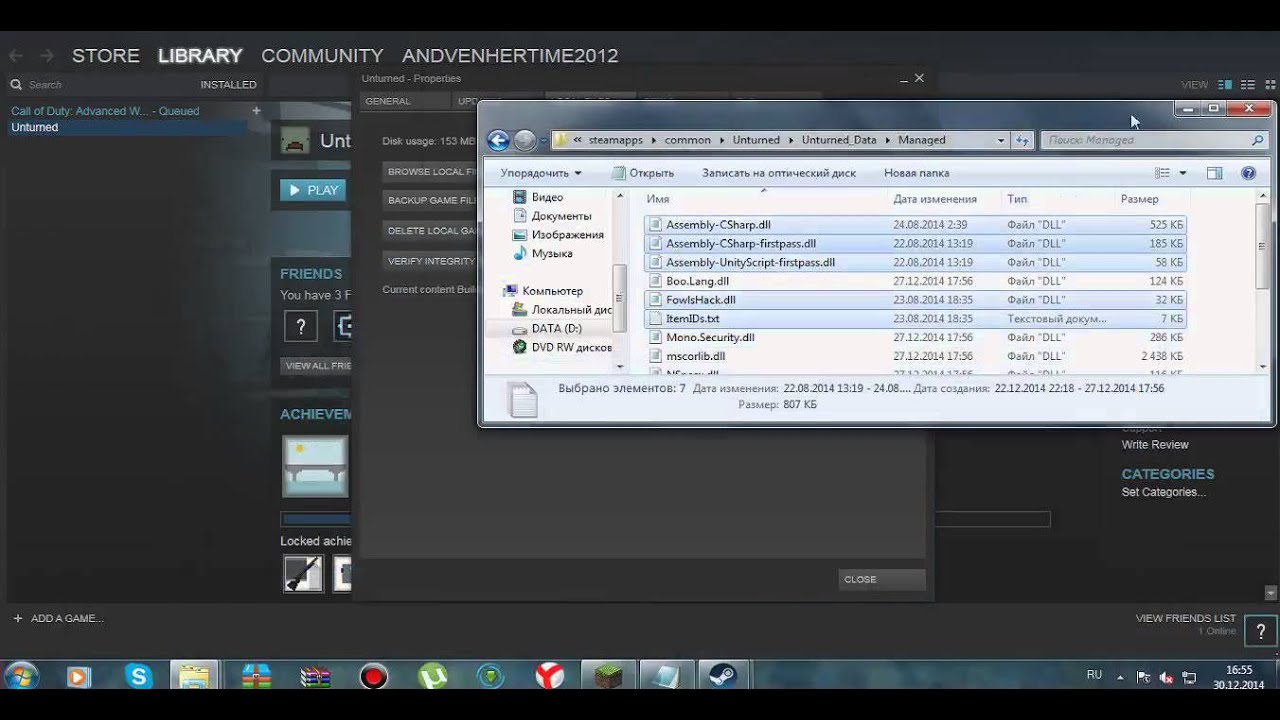Switch to Steam via its taskbar icon
The height and width of the screenshot is (720, 1280).
pyautogui.click(x=725, y=677)
